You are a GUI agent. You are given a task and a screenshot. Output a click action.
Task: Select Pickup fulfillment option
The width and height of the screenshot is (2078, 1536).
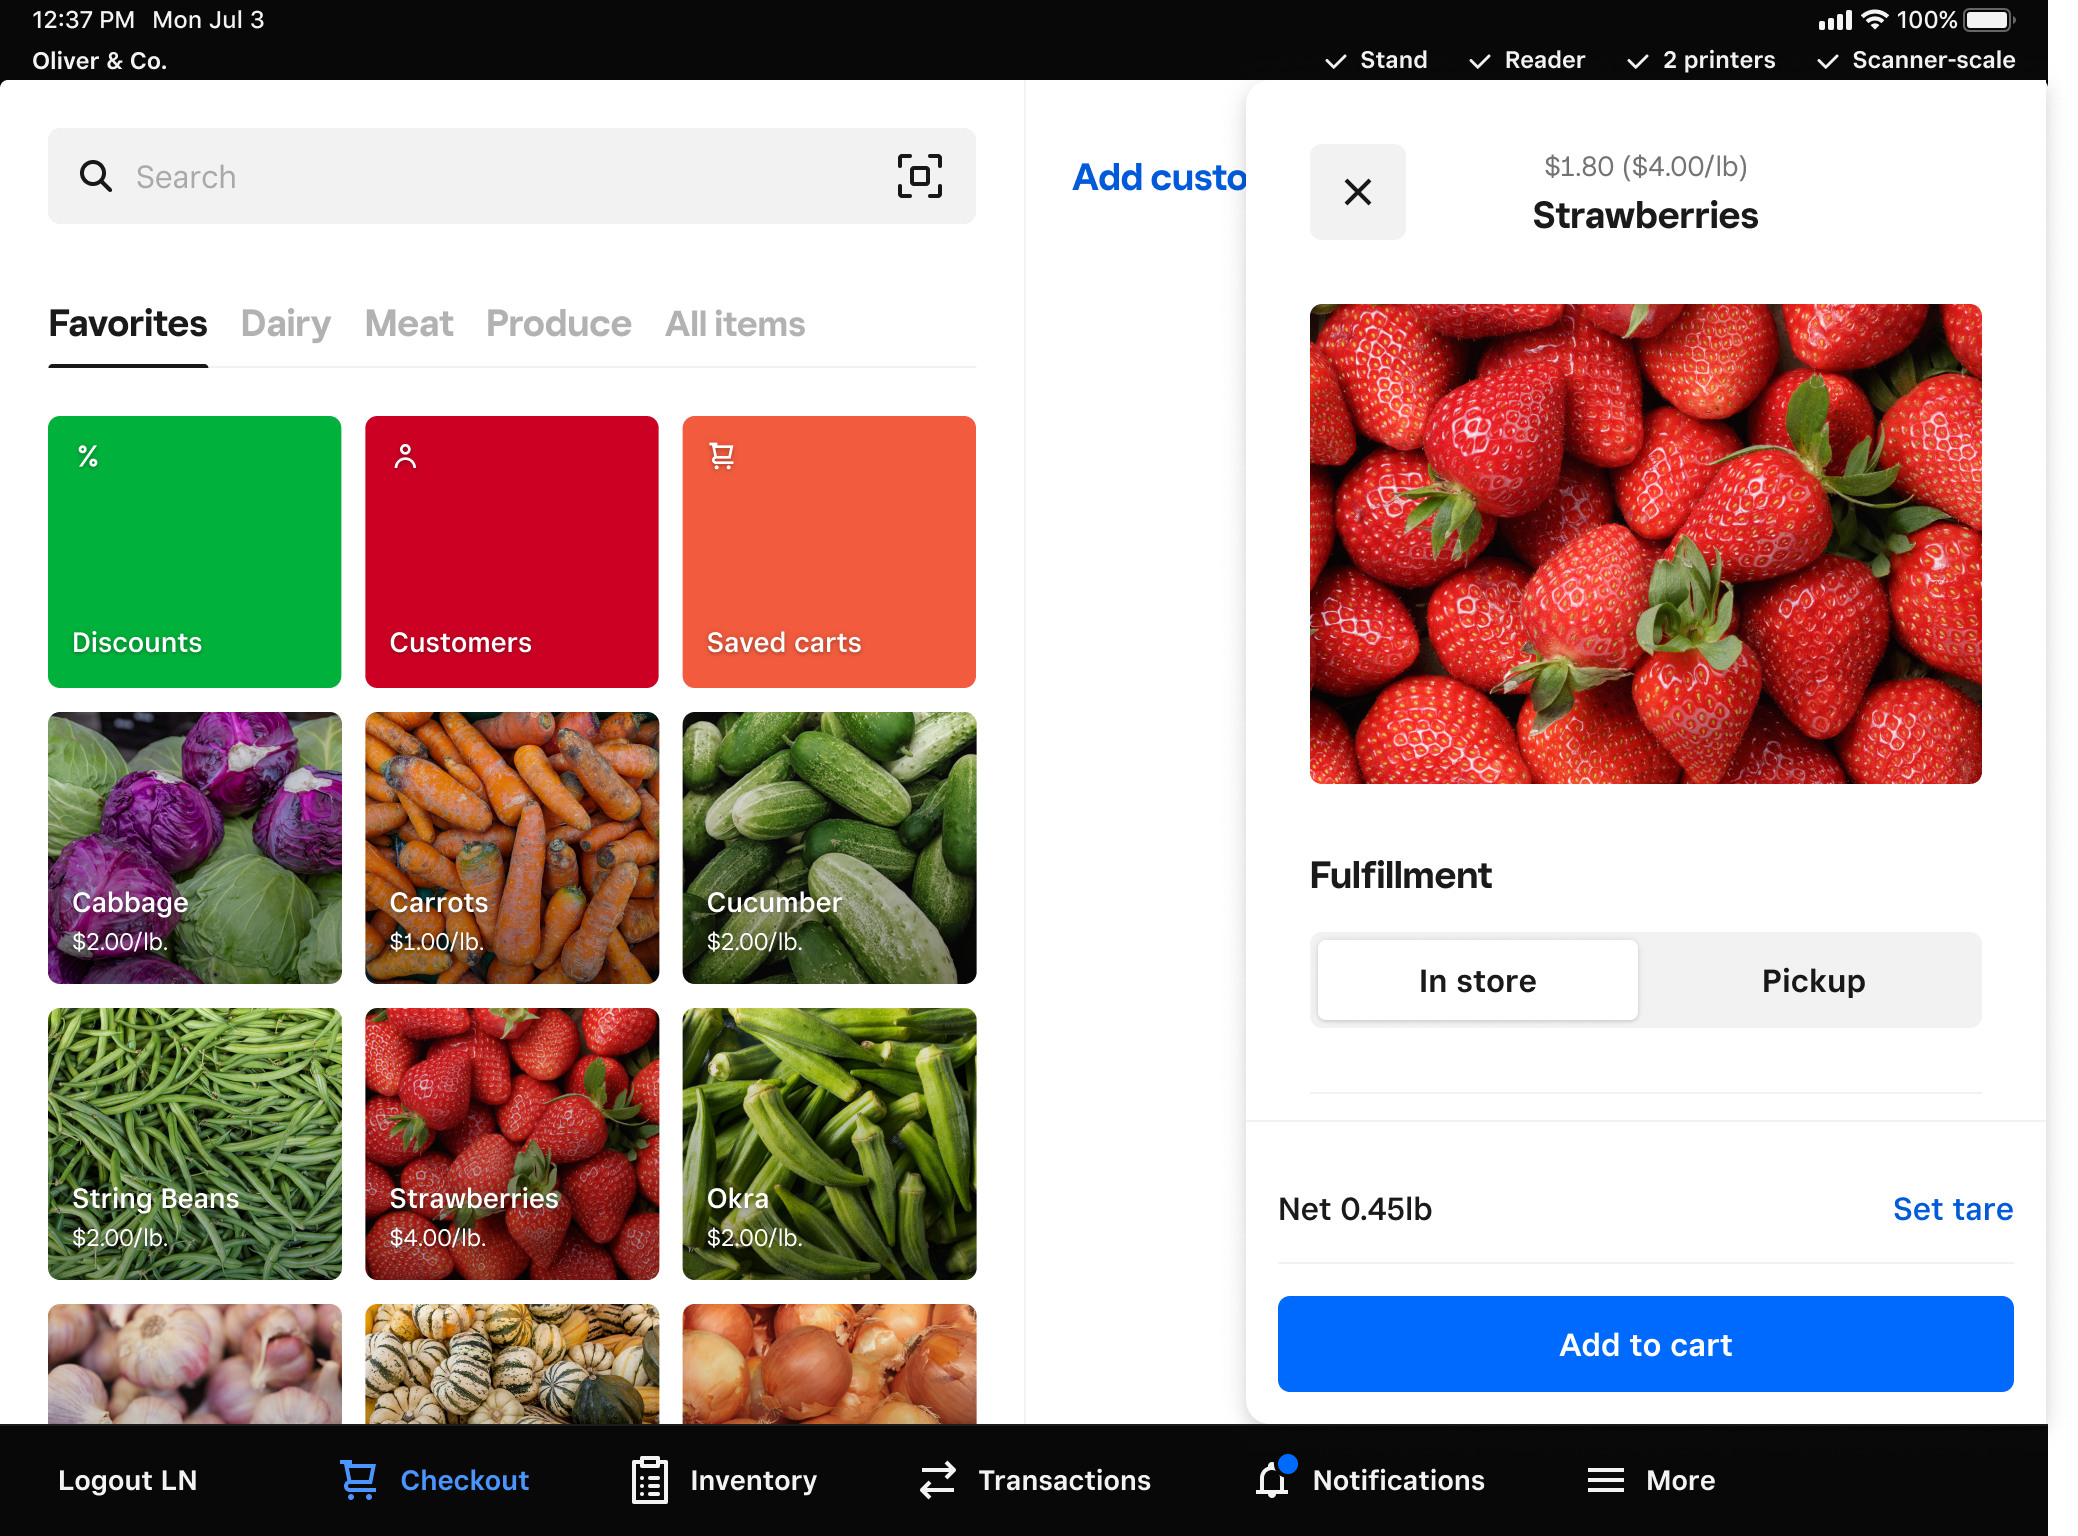coord(1812,980)
